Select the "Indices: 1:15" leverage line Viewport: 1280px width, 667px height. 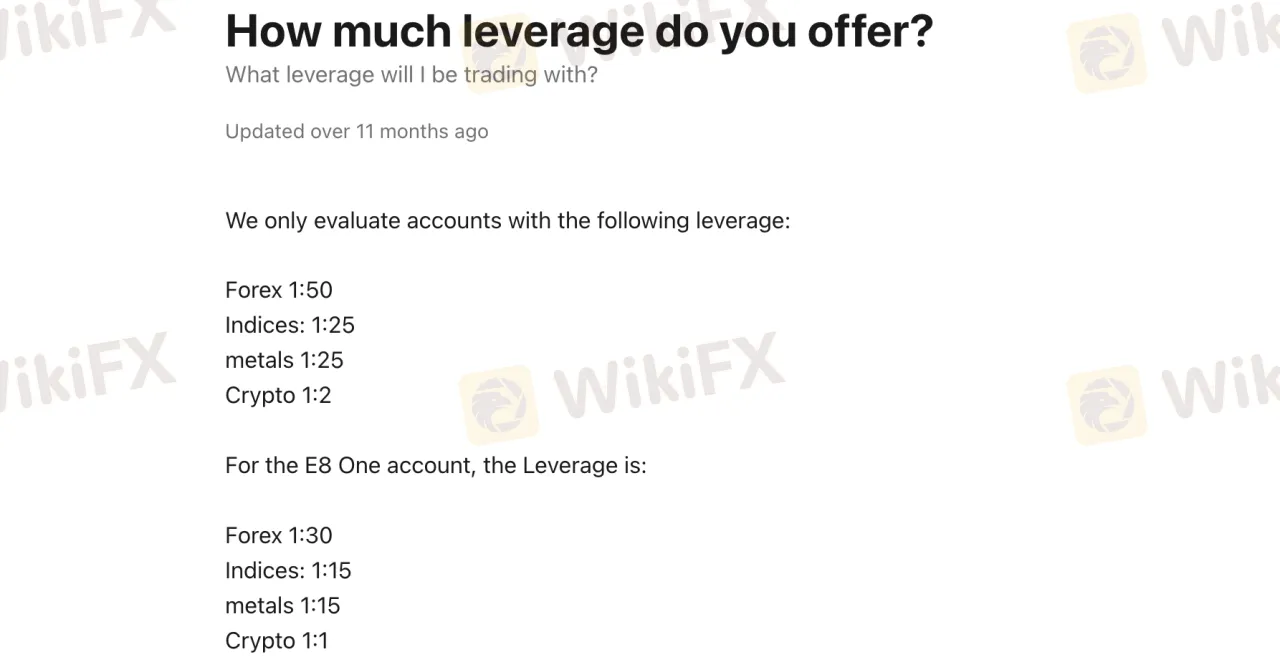click(x=288, y=570)
